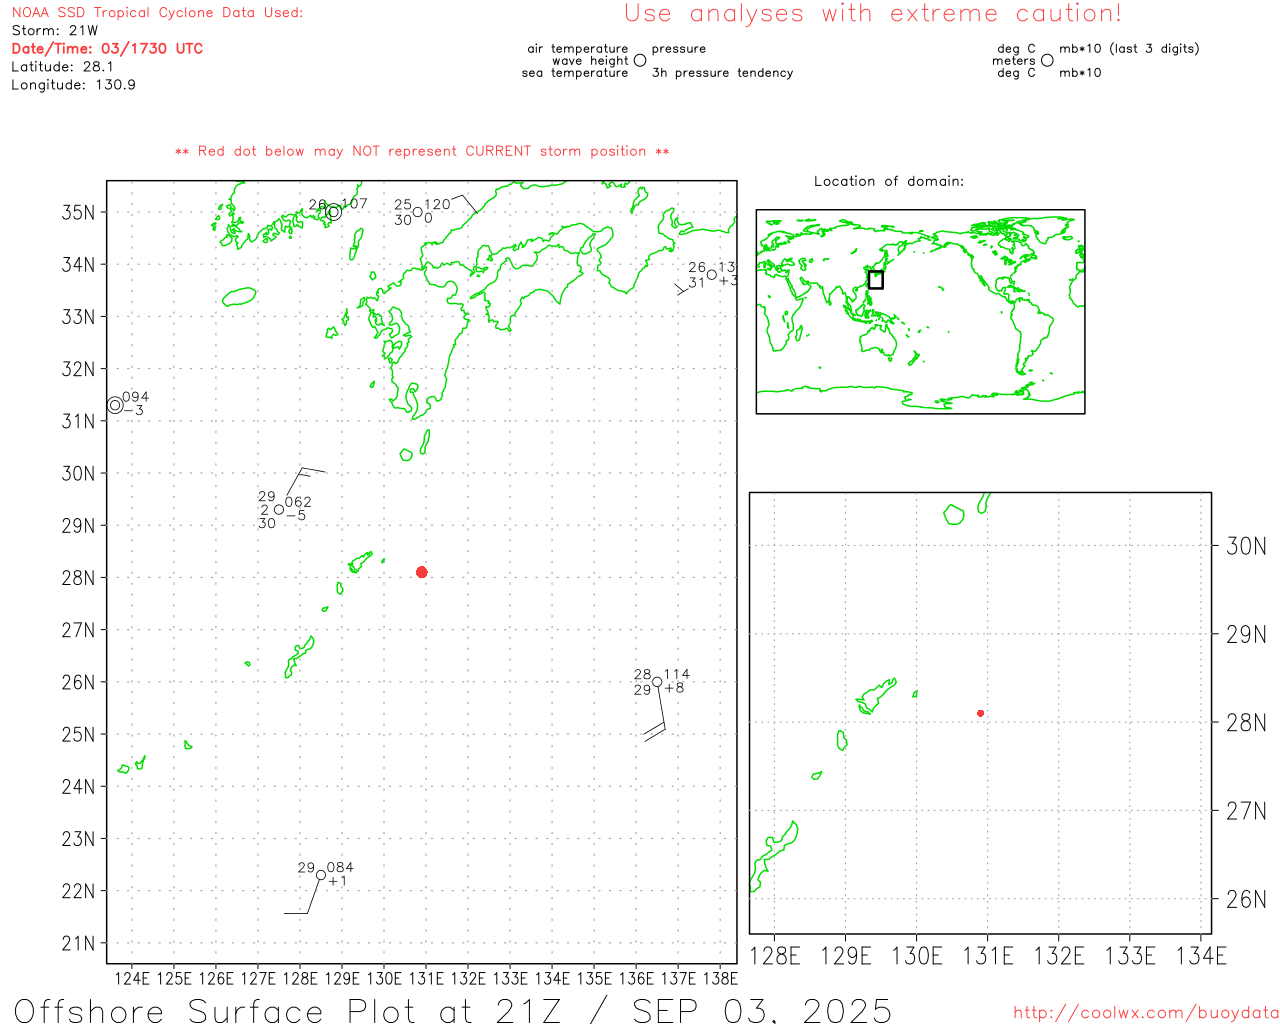
Task: Click legend circle beside 'wave height'
Action: click(x=640, y=60)
